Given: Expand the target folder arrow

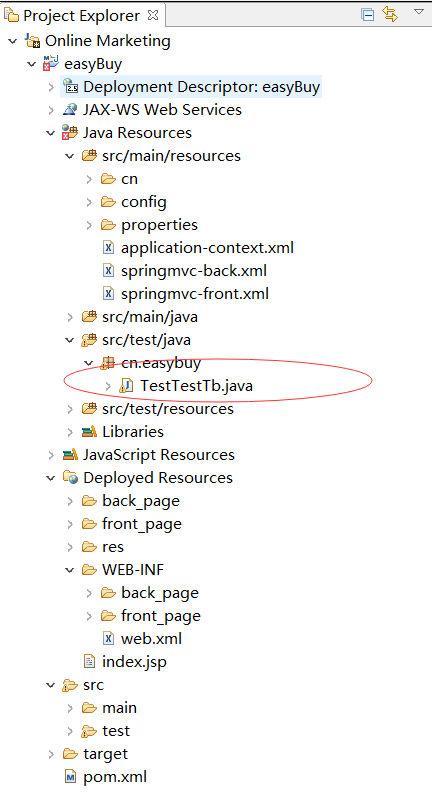Looking at the screenshot, I should click(51, 754).
